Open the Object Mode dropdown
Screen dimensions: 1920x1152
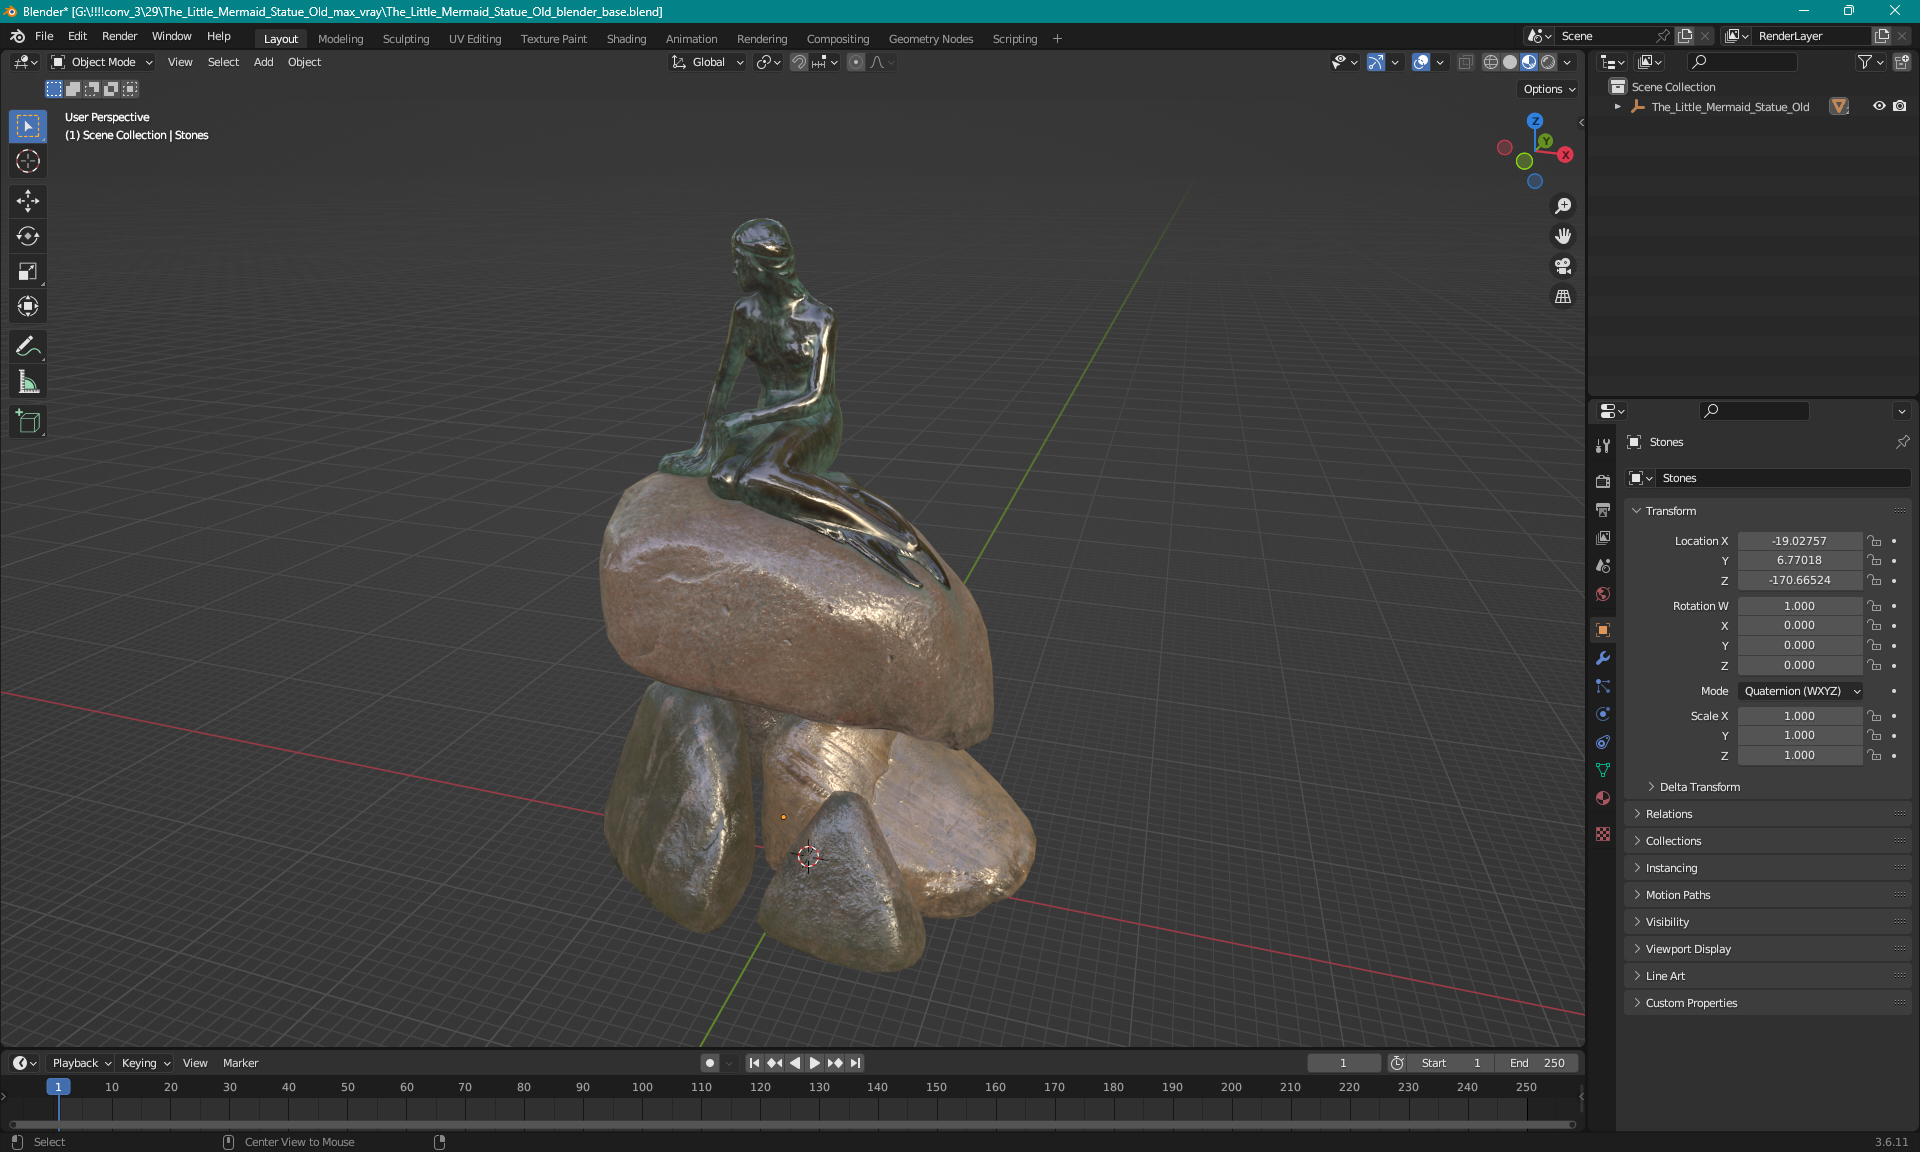[101, 62]
